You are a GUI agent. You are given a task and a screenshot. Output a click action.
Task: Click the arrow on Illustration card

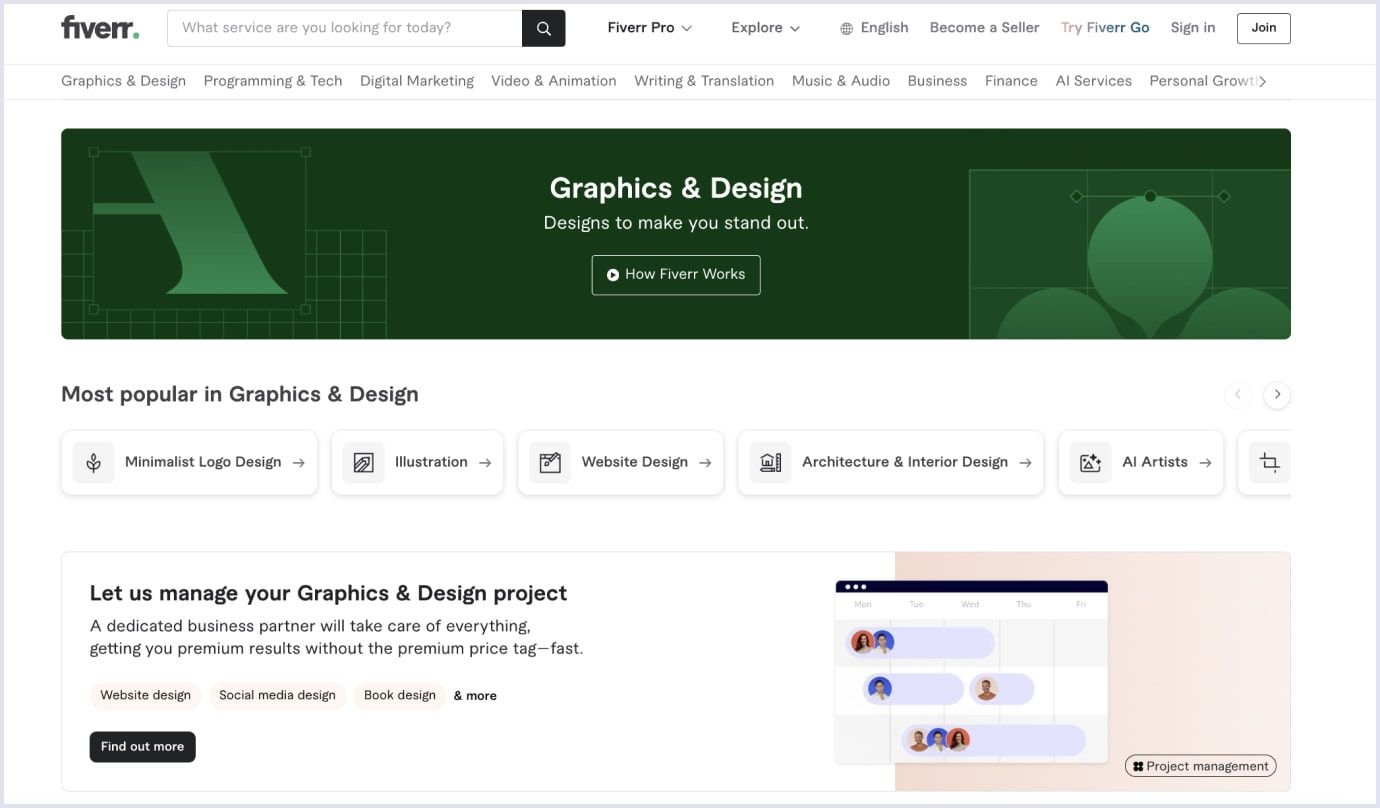pyautogui.click(x=485, y=463)
